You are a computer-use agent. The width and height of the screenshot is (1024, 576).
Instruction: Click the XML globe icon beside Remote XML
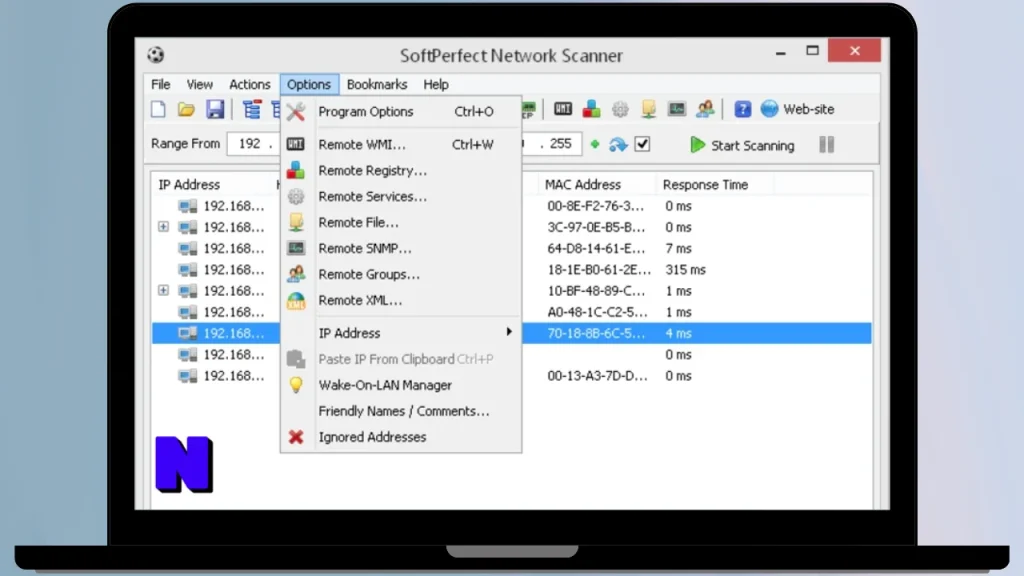(x=296, y=300)
